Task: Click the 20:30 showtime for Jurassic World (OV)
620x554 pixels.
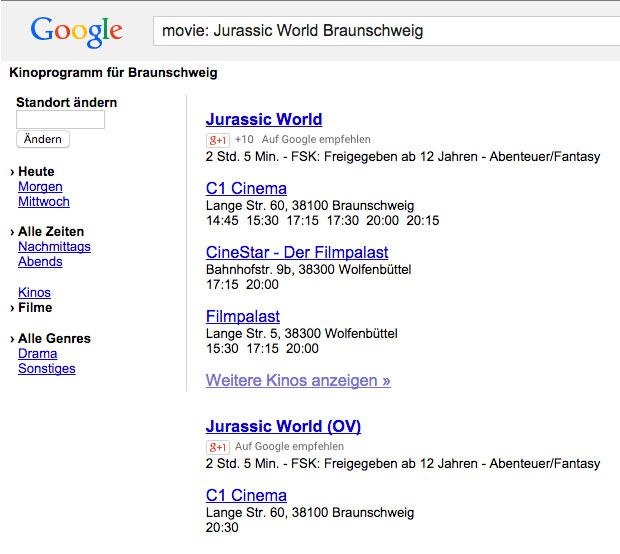Action: 222,528
